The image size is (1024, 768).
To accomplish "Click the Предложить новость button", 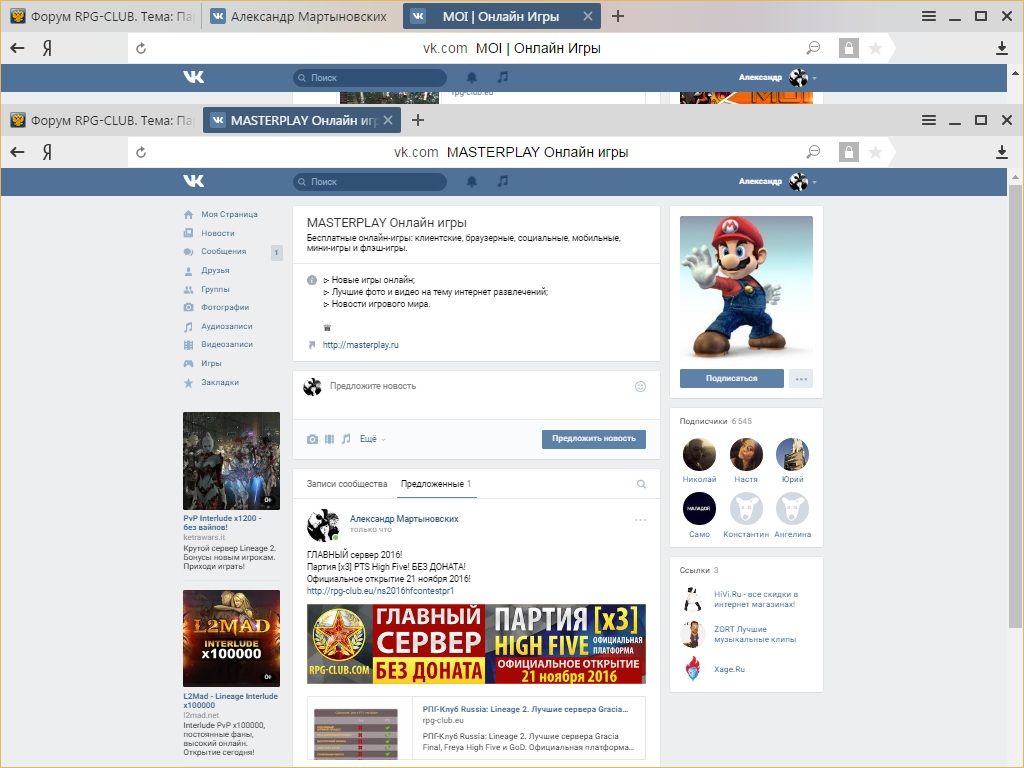I will click(x=593, y=439).
